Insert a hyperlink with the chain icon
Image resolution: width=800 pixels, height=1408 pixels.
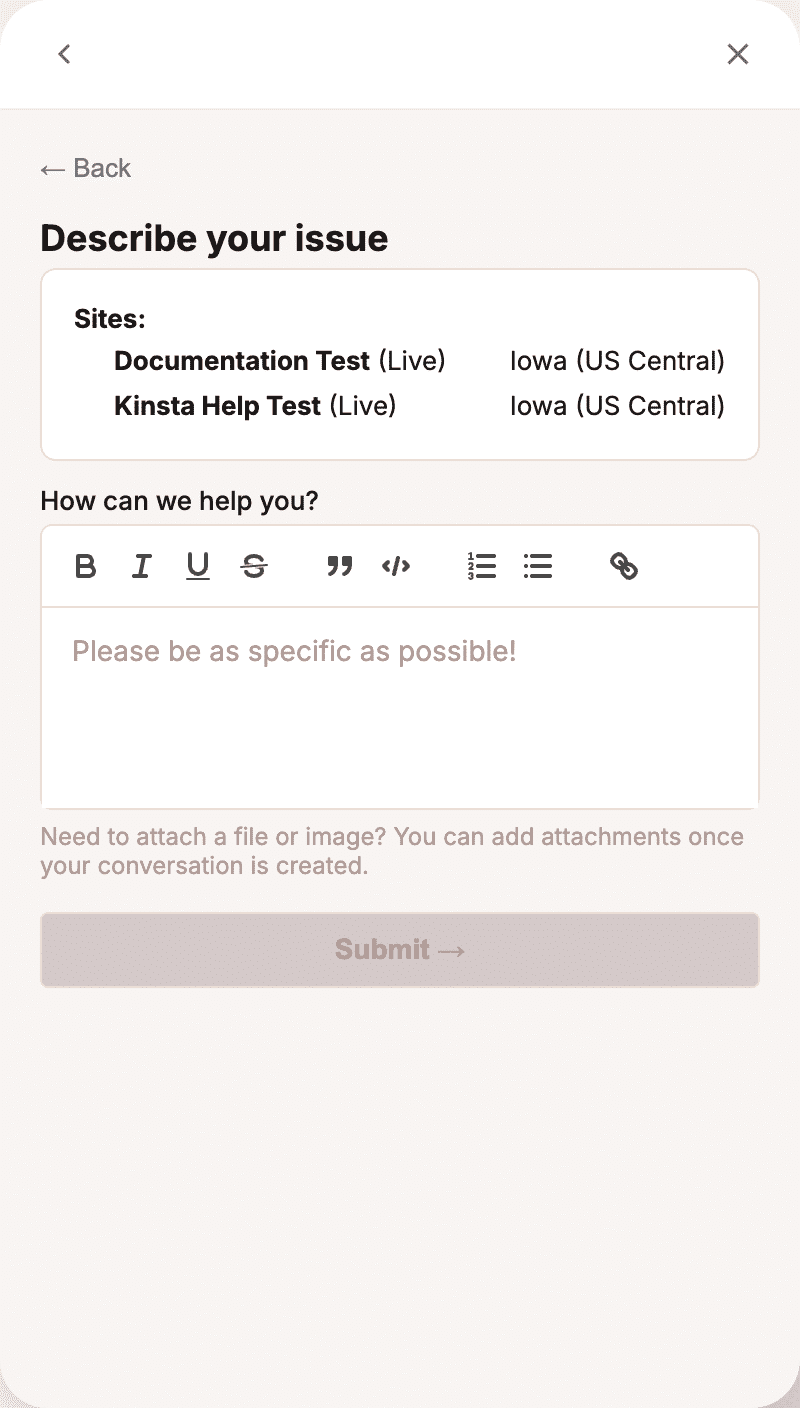pos(624,567)
